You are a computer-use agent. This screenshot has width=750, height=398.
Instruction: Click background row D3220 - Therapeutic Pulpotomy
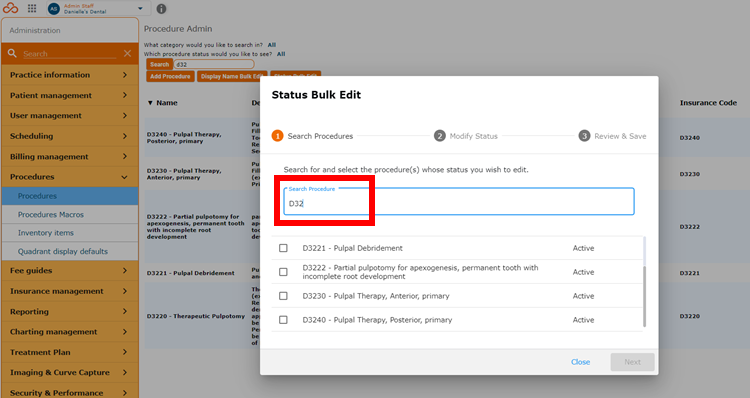point(196,316)
